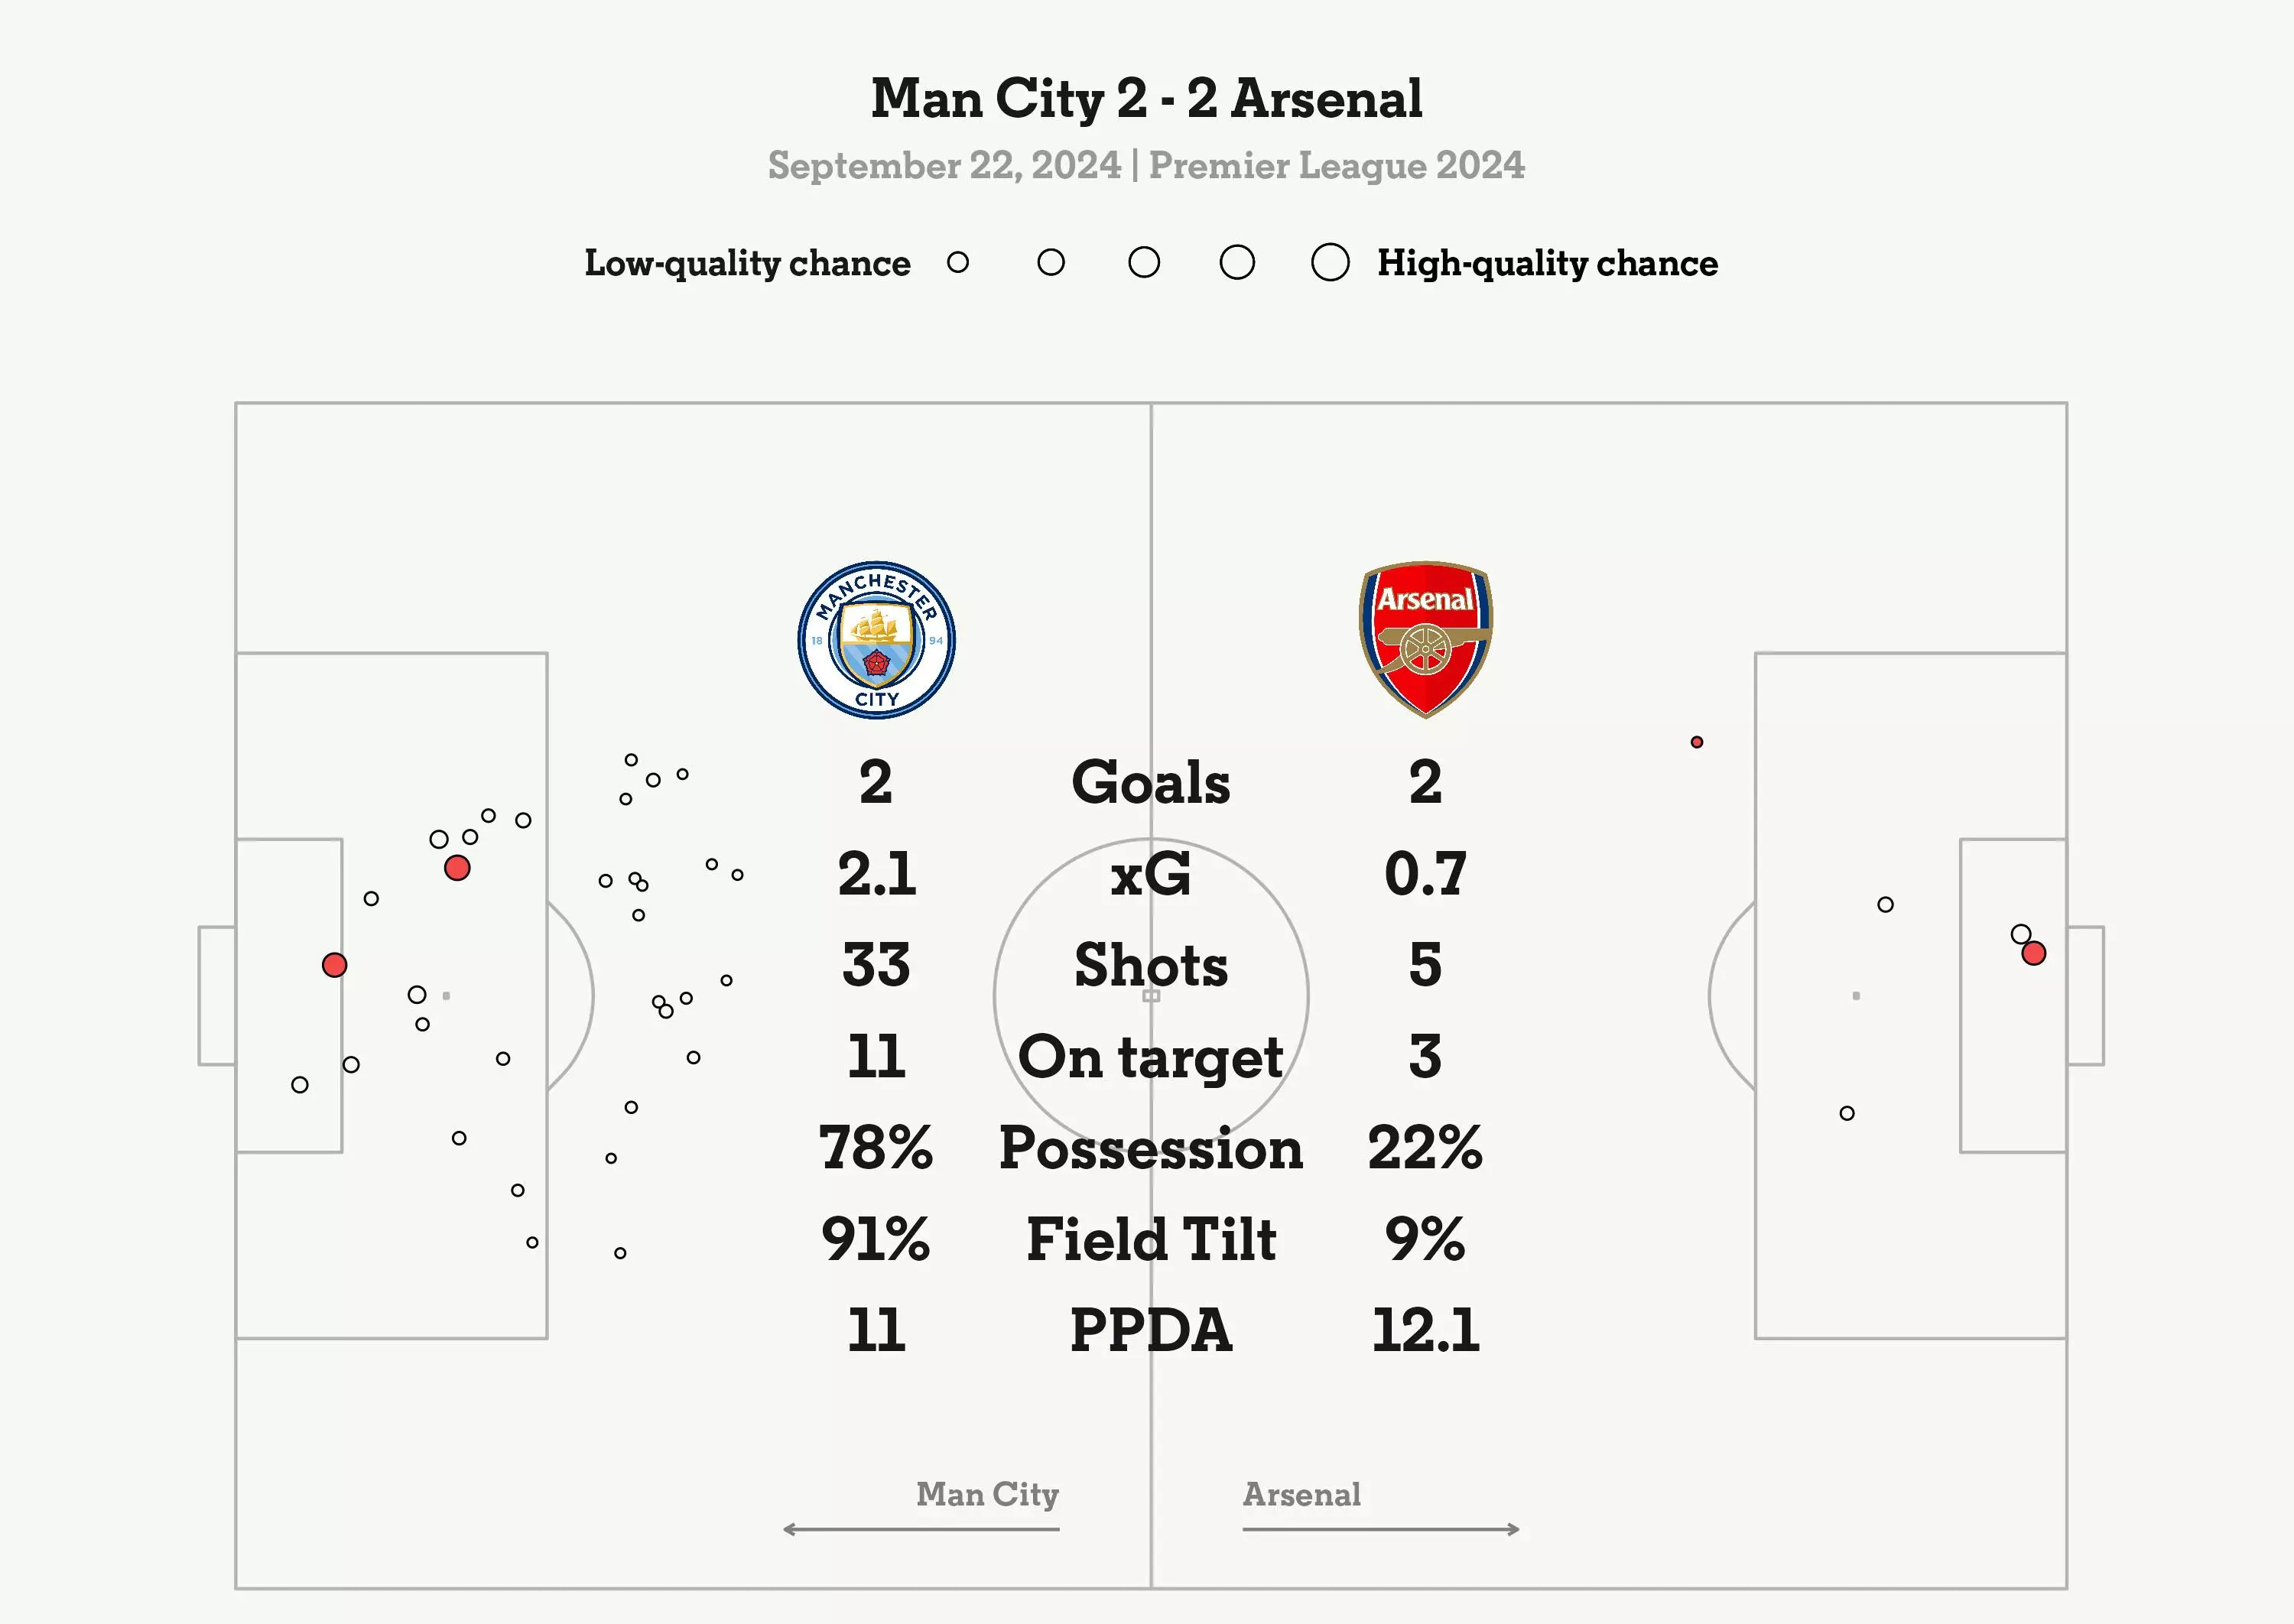The image size is (2294, 1624).
Task: Click the left-pointing Man City direction arrow
Action: pyautogui.click(x=920, y=1529)
